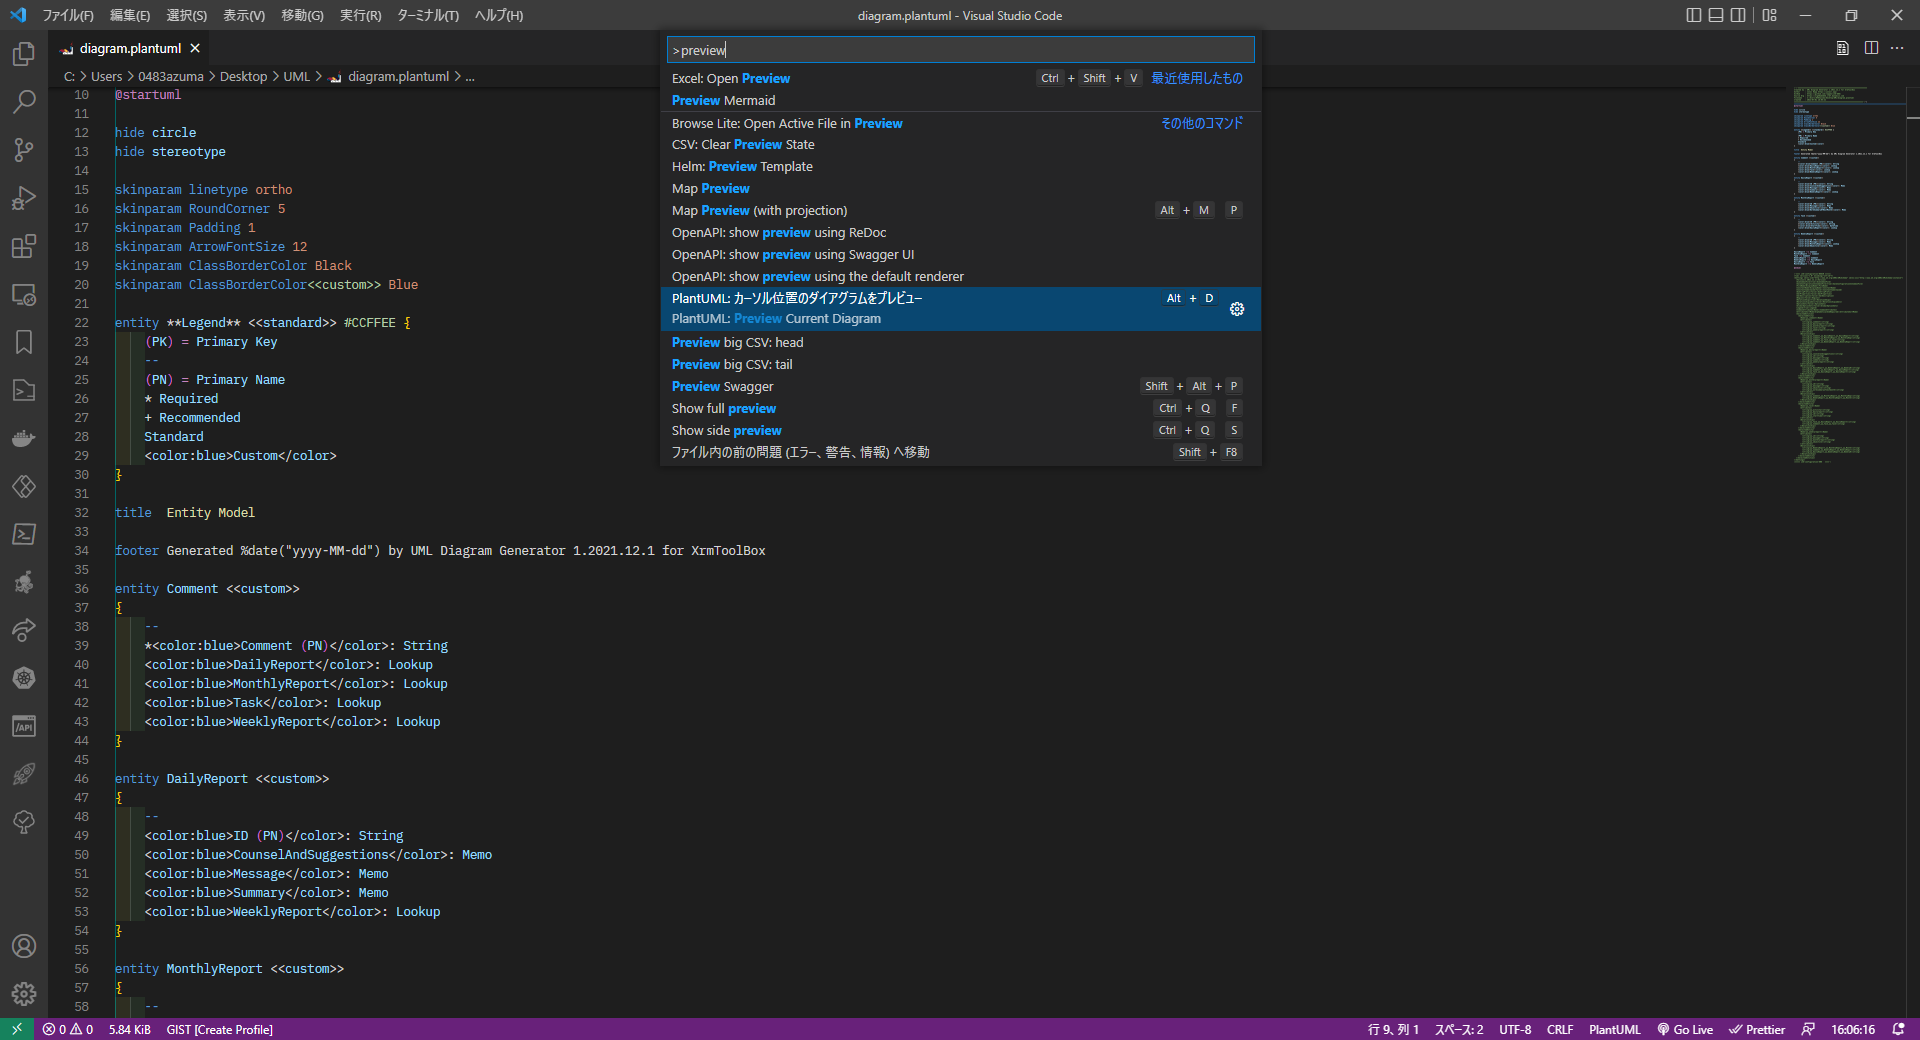
Task: Toggle the secondary side bar
Action: pos(1738,15)
